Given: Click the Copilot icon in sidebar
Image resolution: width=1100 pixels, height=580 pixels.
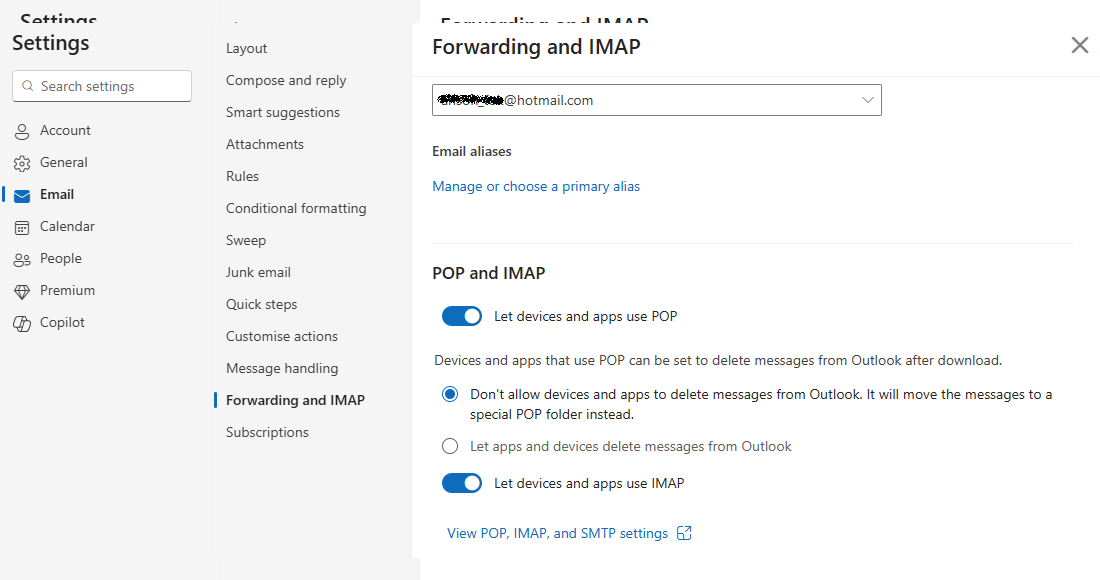Looking at the screenshot, I should [22, 323].
